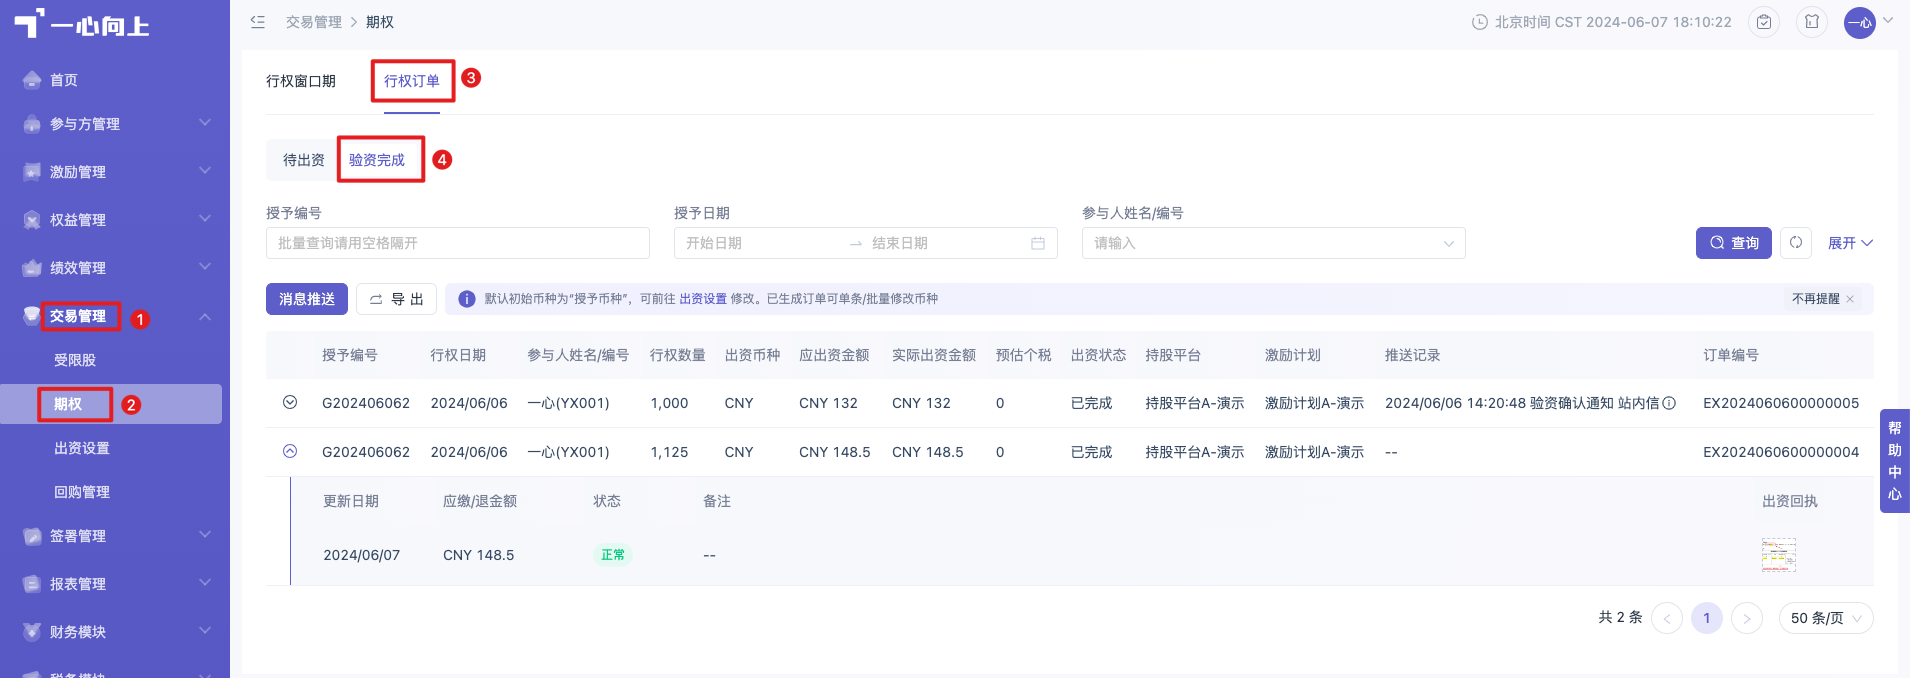Open 回购管理 in the sidebar
Screen dimensions: 1910x678
coord(82,492)
